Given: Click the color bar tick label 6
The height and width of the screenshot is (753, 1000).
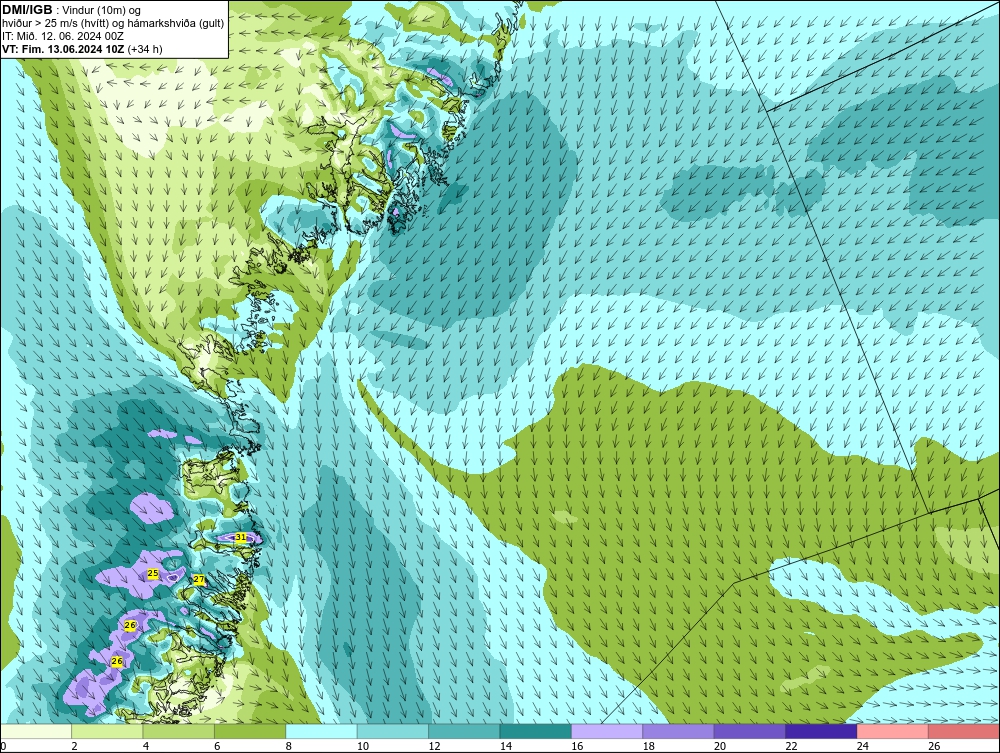Looking at the screenshot, I should tap(217, 746).
